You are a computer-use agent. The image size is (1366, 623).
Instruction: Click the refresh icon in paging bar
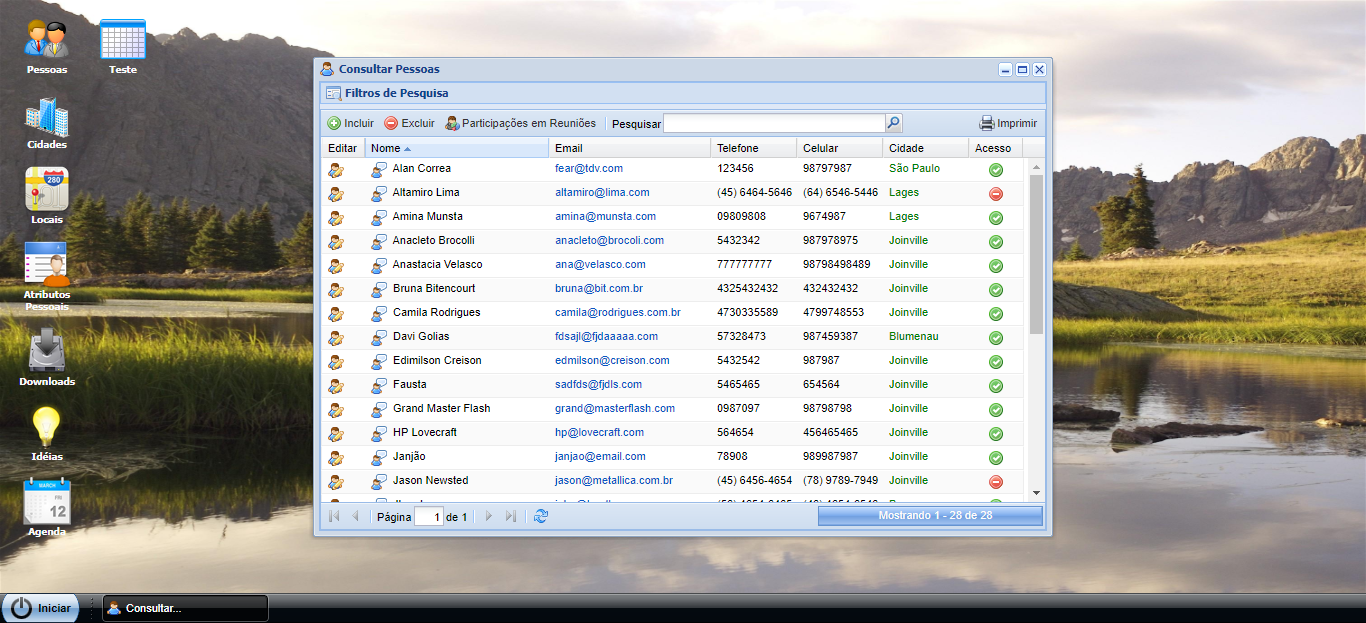tap(541, 516)
